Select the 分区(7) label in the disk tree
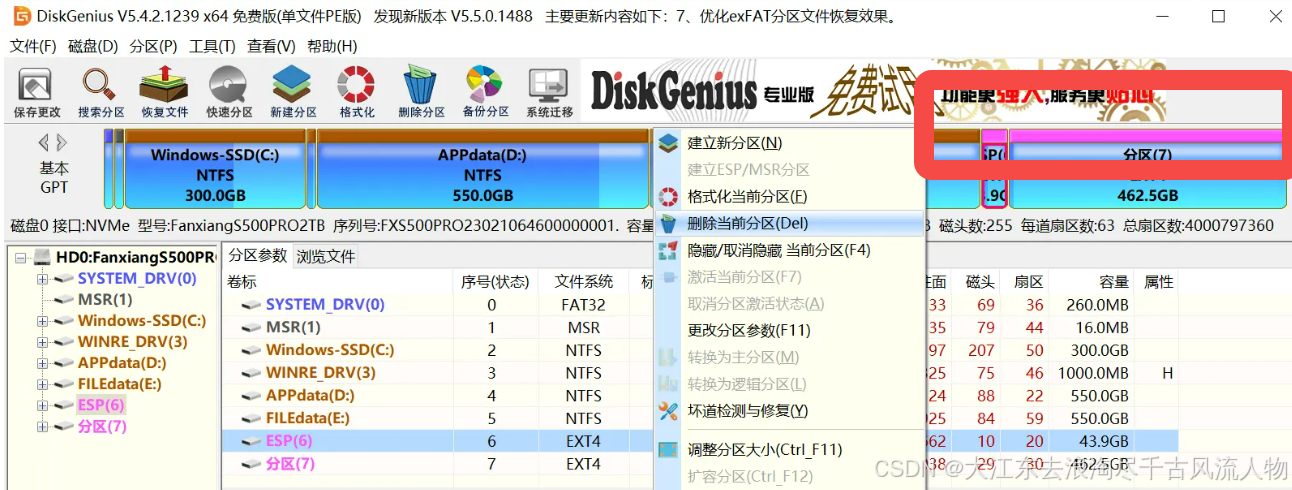Viewport: 1292px width, 490px height. 102,427
